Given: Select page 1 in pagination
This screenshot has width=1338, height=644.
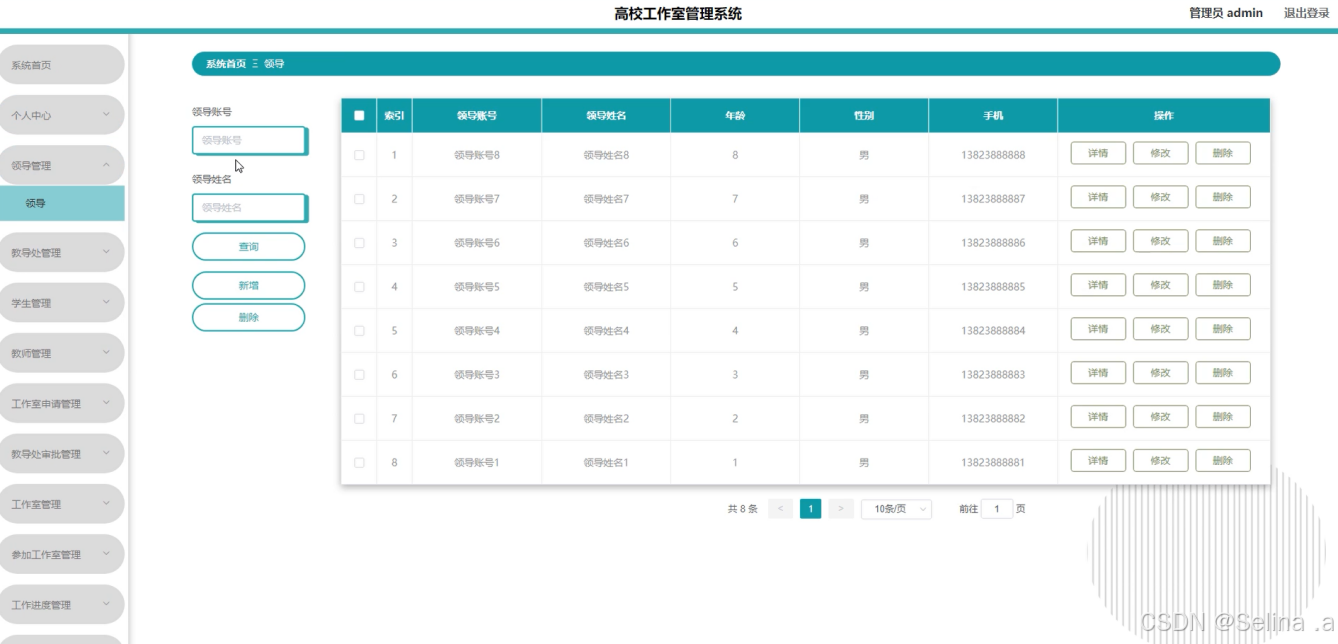Looking at the screenshot, I should pyautogui.click(x=811, y=509).
